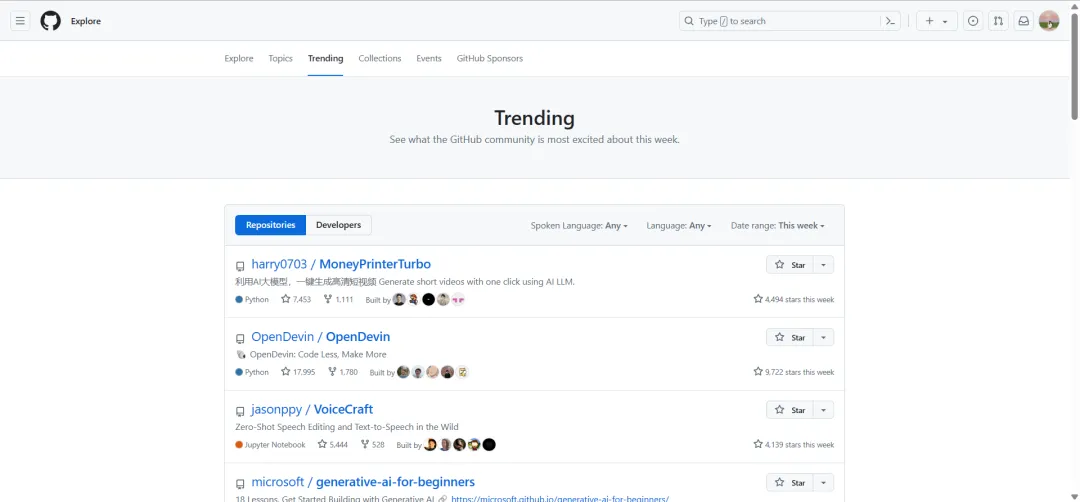This screenshot has height=502, width=1080.
Task: Open jasonppy / VoiceCraft repository link
Action: (312, 409)
